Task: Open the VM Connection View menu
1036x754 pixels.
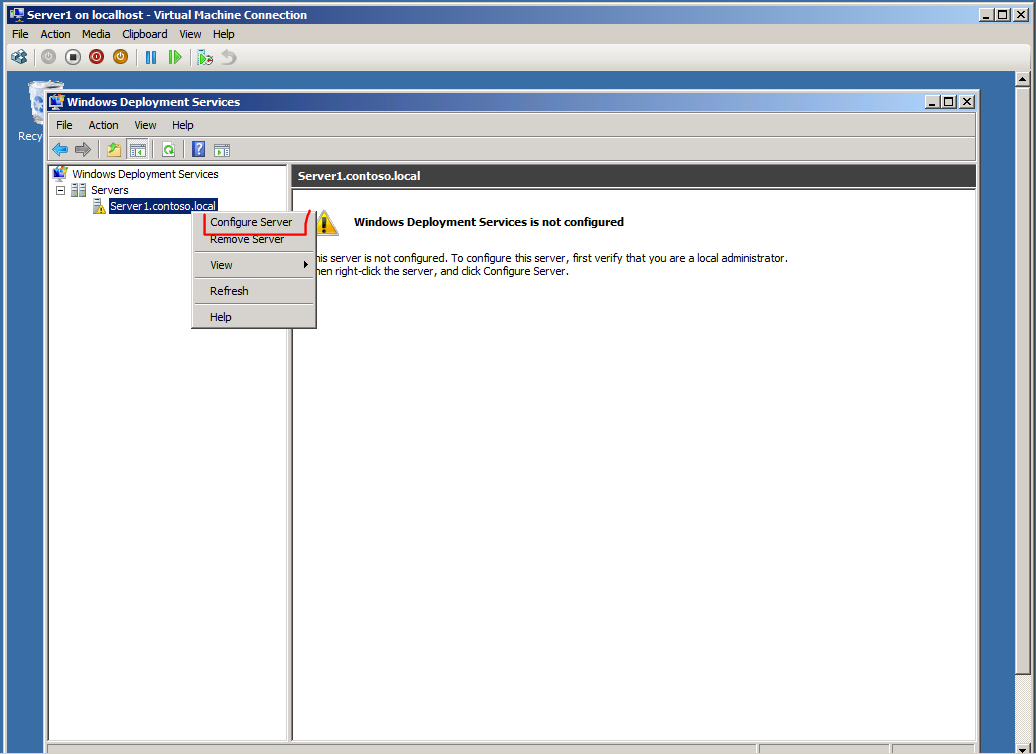Action: click(190, 34)
